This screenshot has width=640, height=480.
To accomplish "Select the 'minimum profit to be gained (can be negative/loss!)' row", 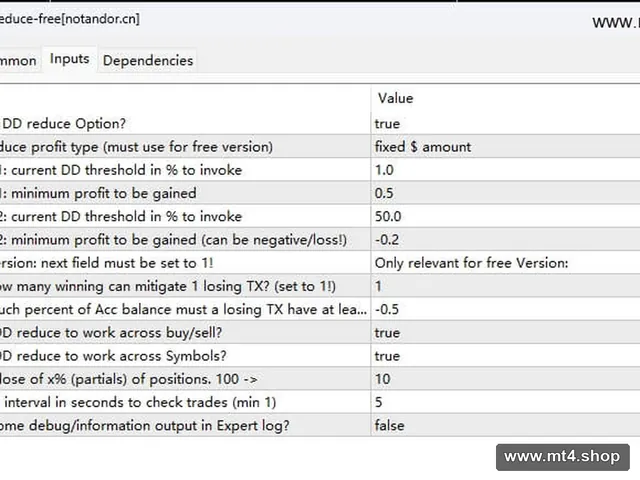I will click(320, 240).
